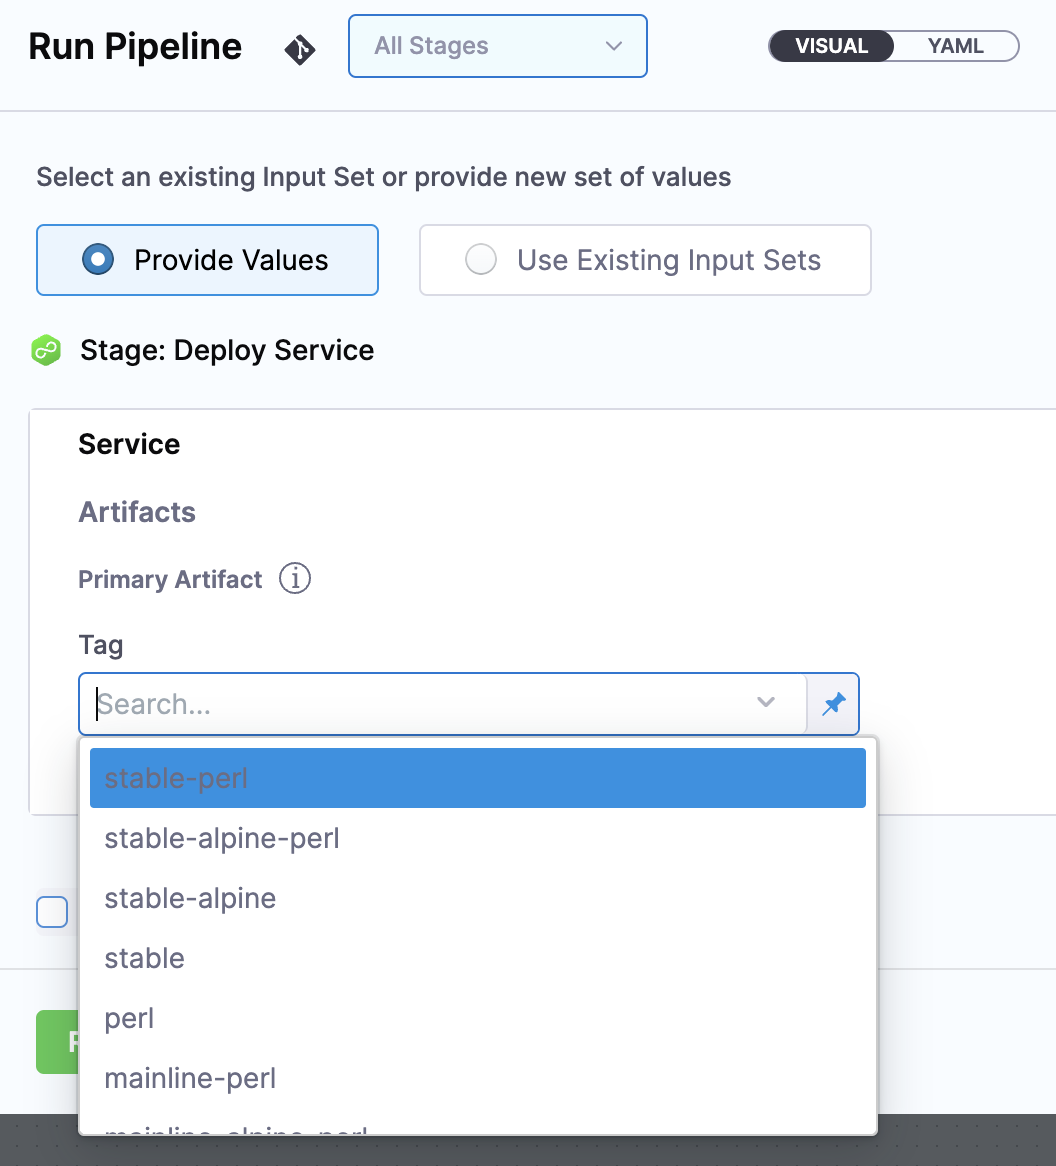The image size is (1056, 1166).
Task: Switch to the YAML view
Action: (955, 46)
